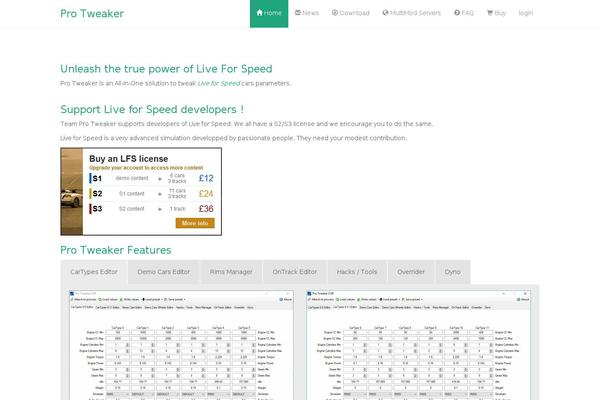Open the Dyno tab
Viewport: 600px width, 400px height.
click(453, 272)
